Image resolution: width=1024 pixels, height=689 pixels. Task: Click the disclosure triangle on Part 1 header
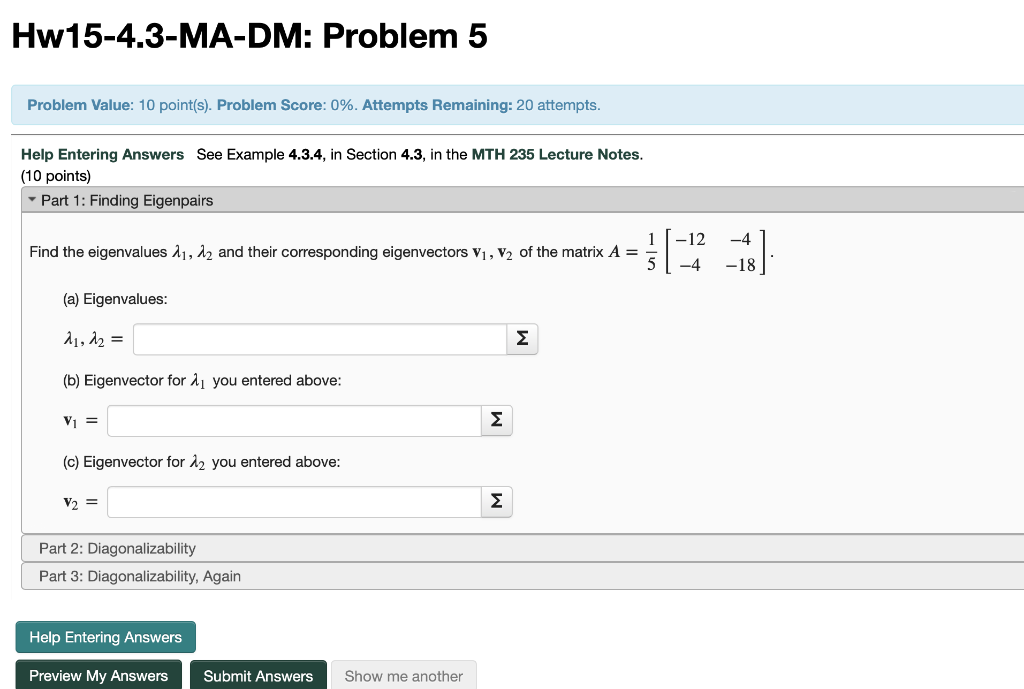pyautogui.click(x=33, y=200)
